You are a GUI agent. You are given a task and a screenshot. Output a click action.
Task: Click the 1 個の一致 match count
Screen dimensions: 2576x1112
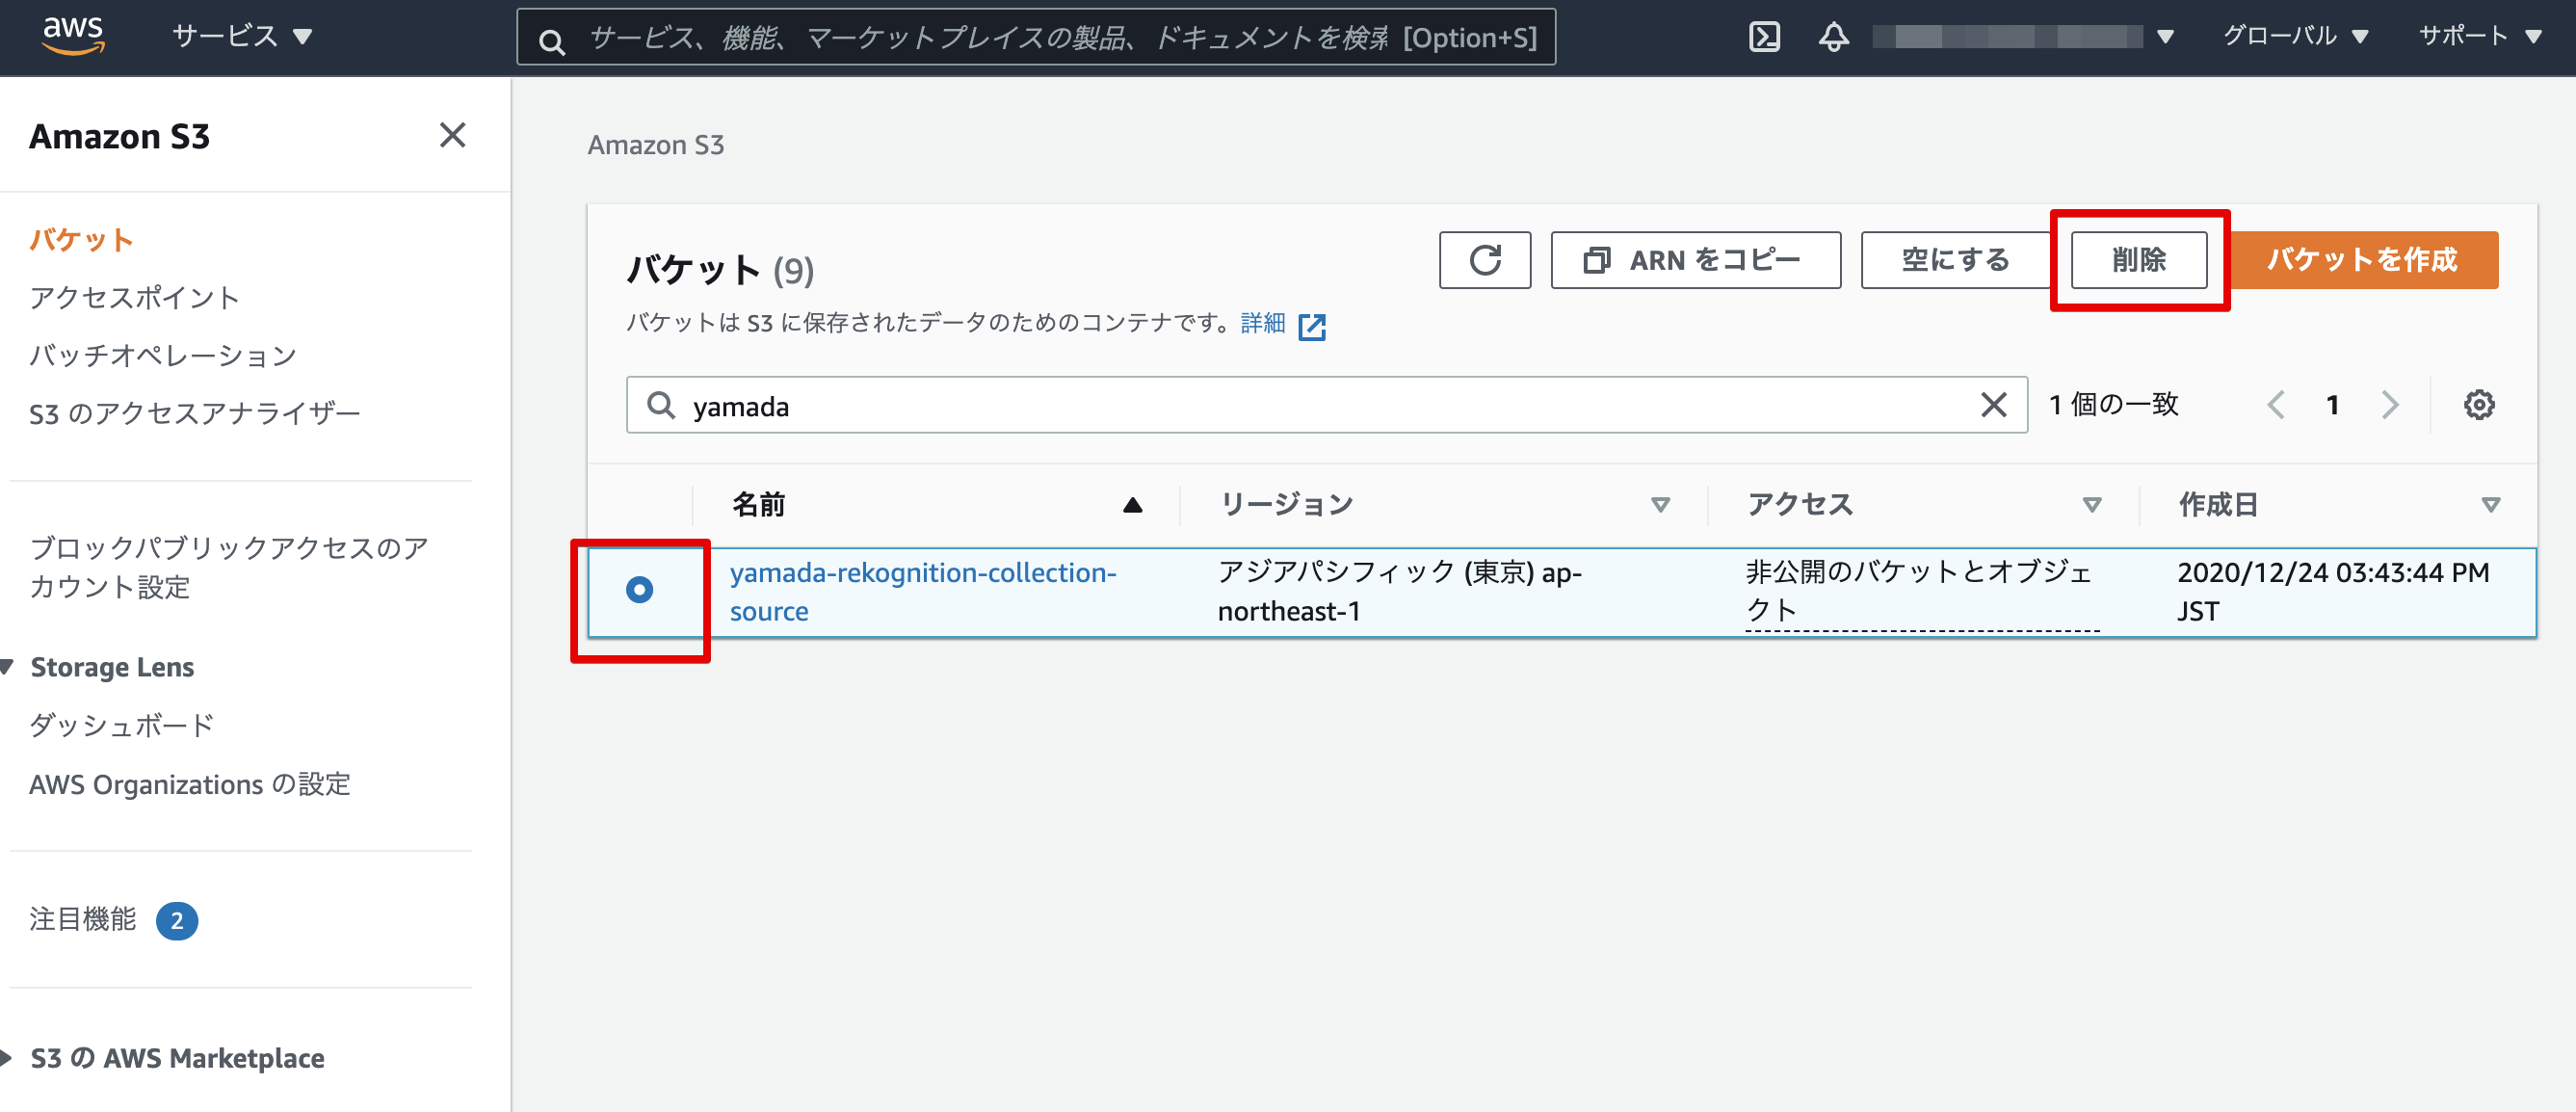[x=2113, y=405]
